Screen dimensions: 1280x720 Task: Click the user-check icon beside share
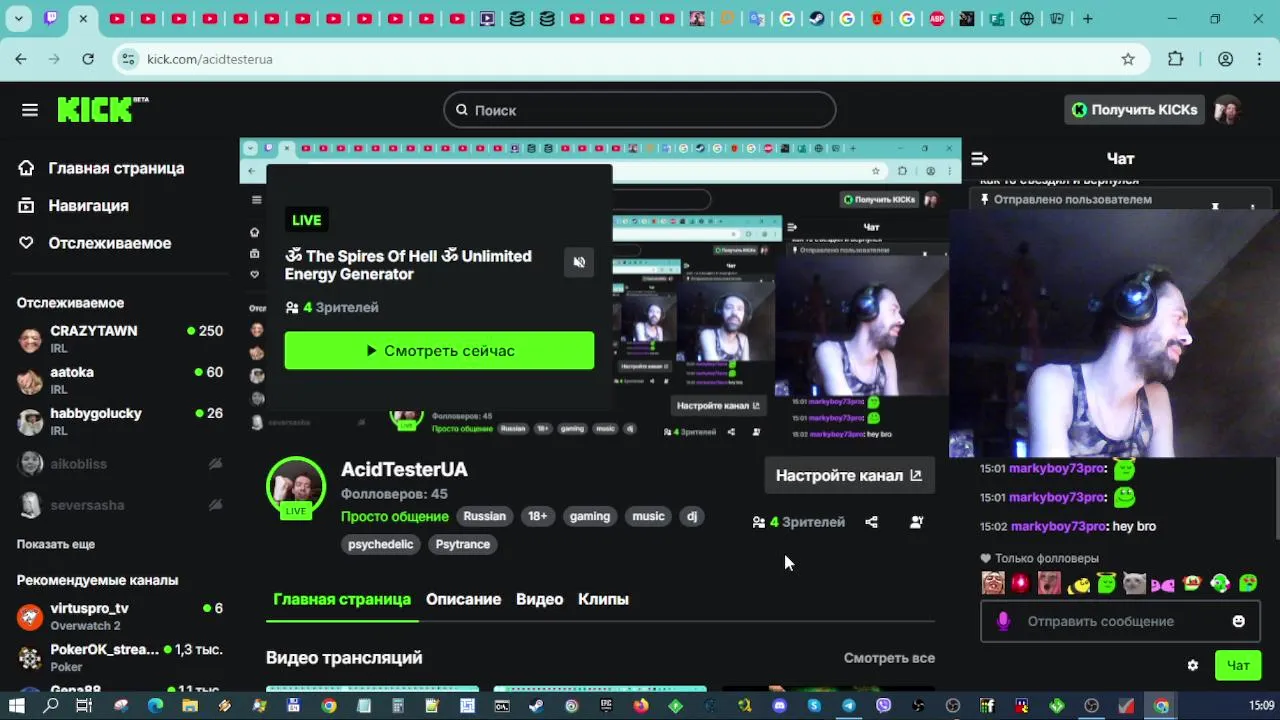pyautogui.click(x=916, y=522)
